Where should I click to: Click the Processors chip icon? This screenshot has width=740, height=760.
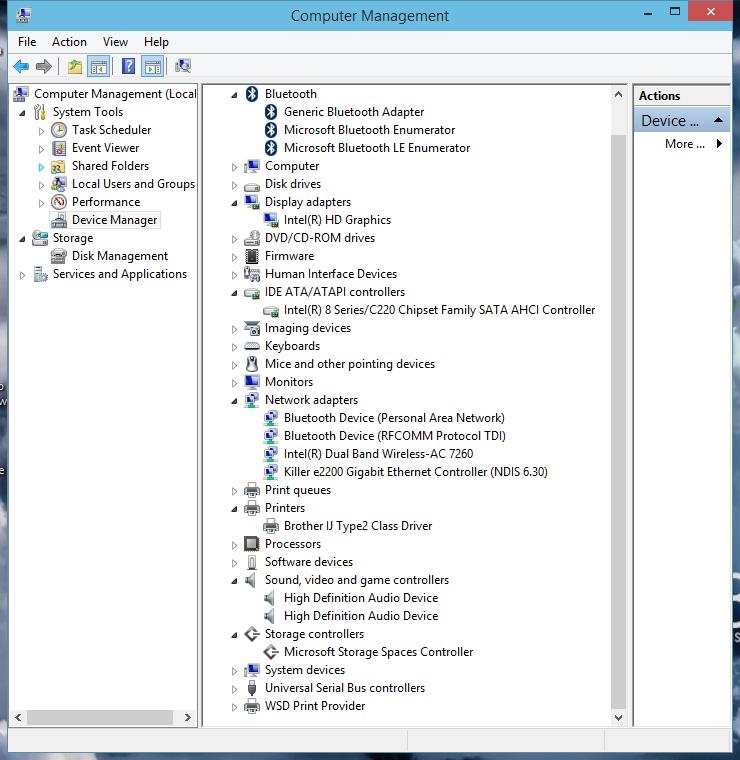pos(252,544)
